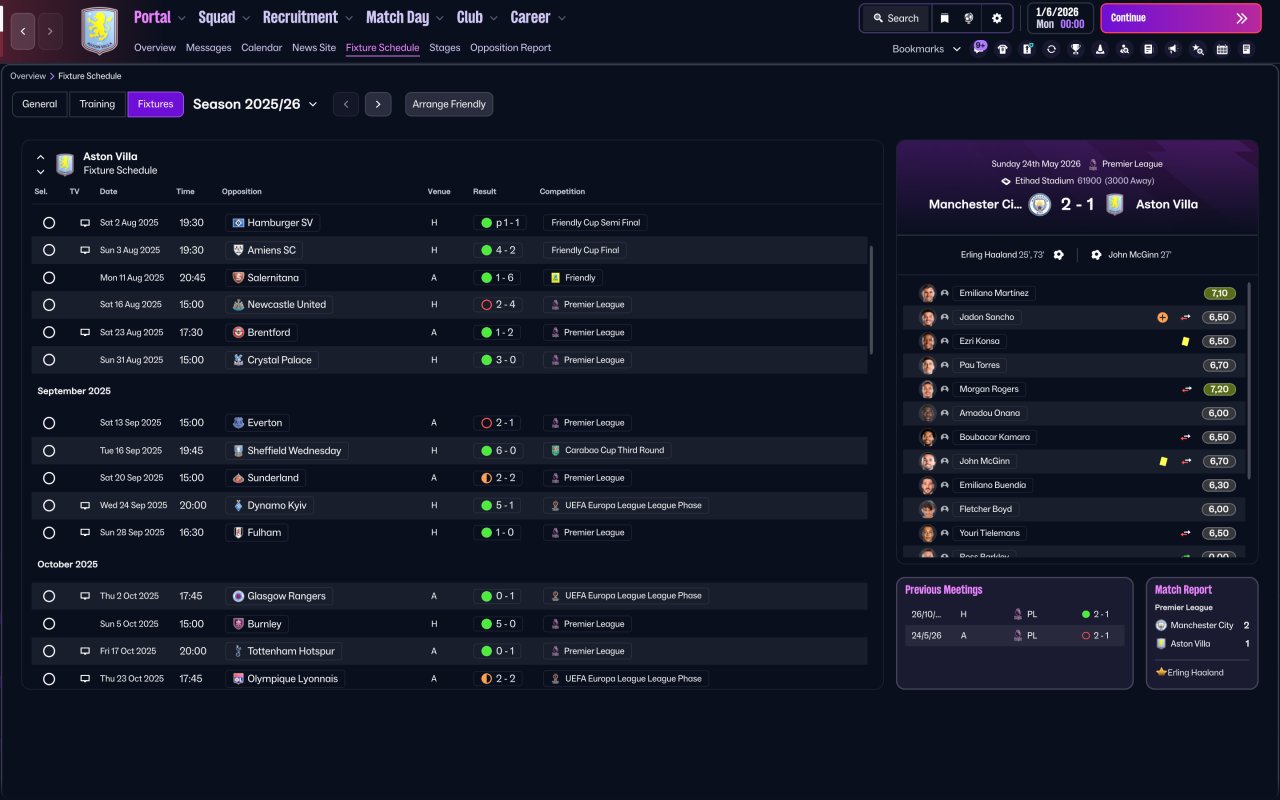
Task: Click the Search button
Action: (896, 18)
